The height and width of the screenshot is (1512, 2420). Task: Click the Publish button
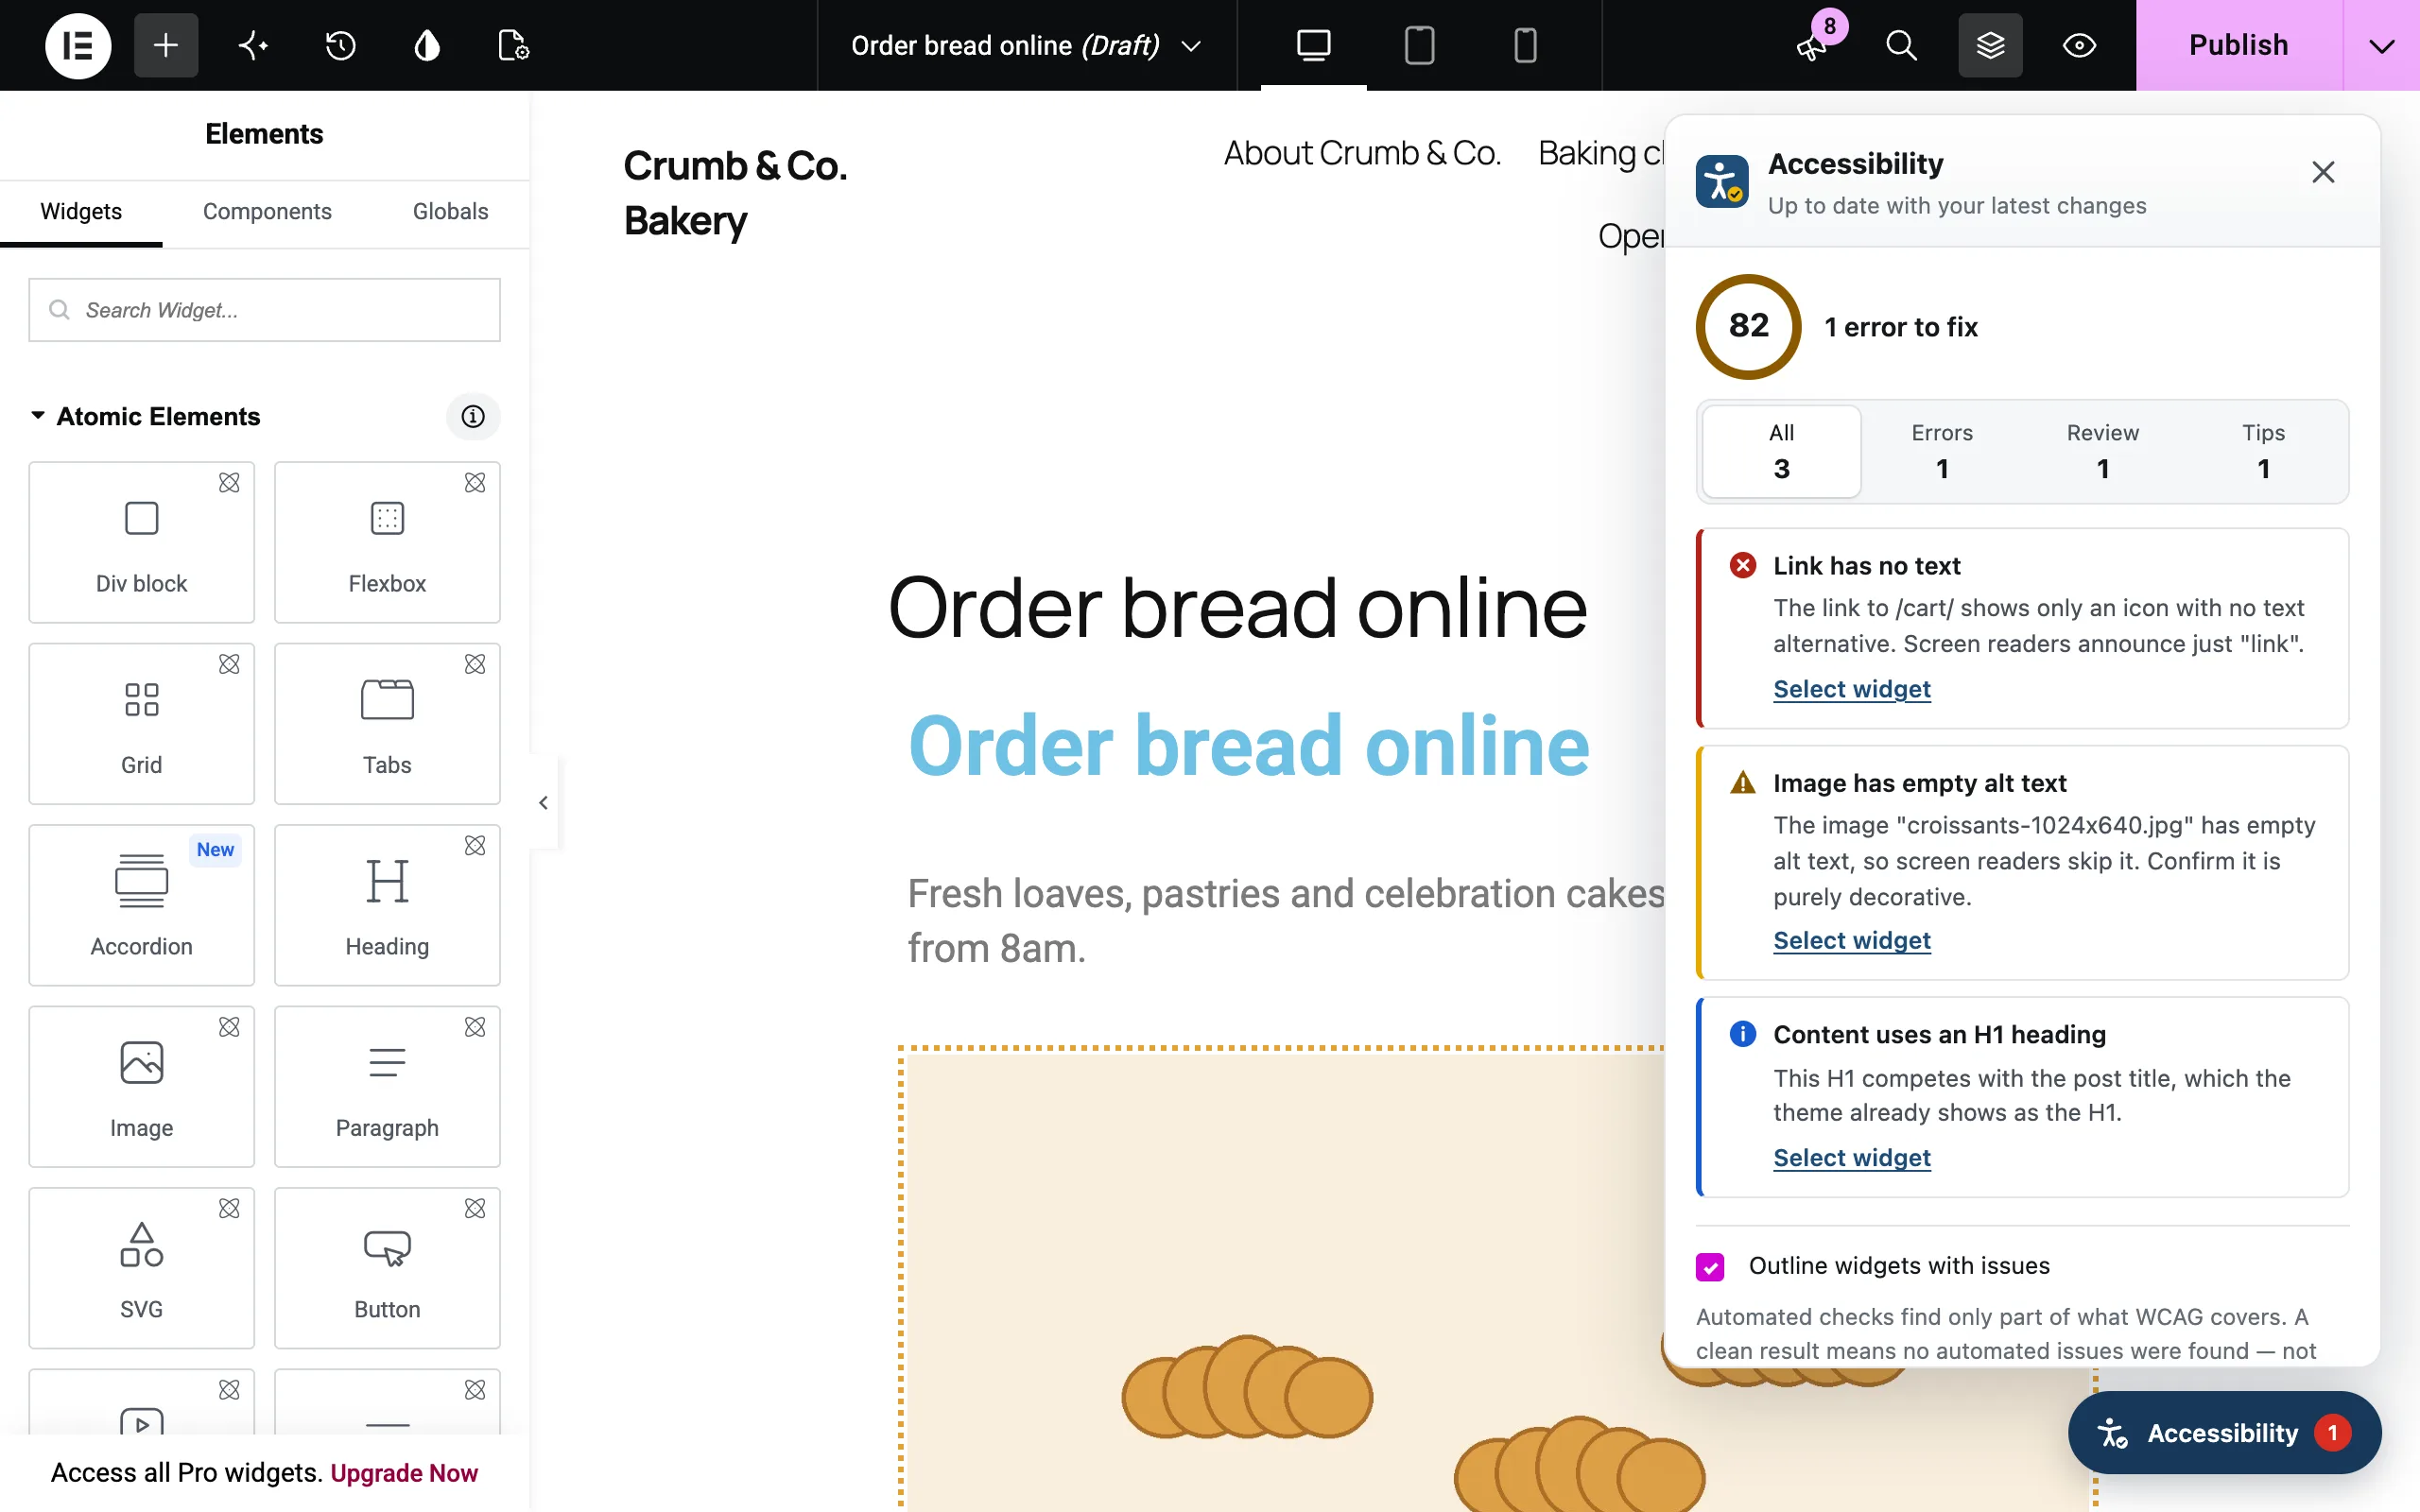point(2238,45)
